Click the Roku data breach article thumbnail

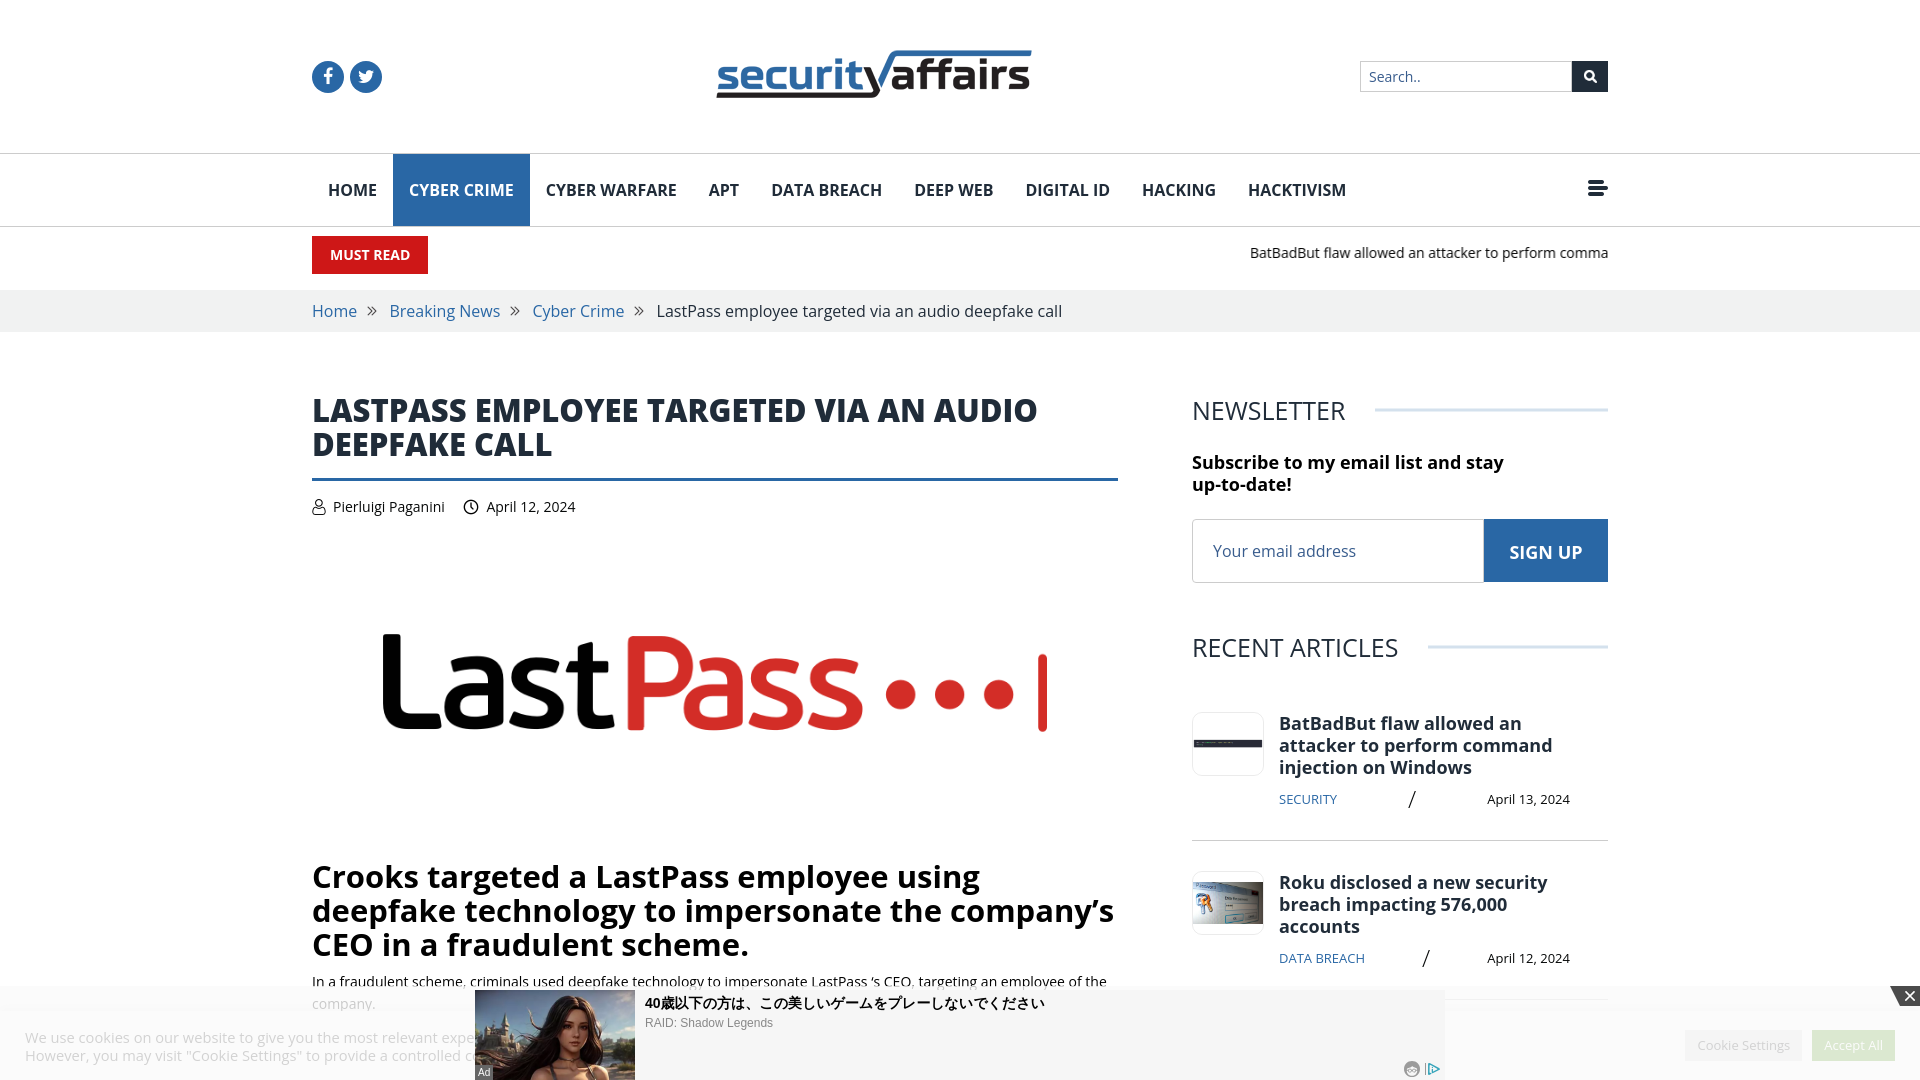pyautogui.click(x=1228, y=903)
